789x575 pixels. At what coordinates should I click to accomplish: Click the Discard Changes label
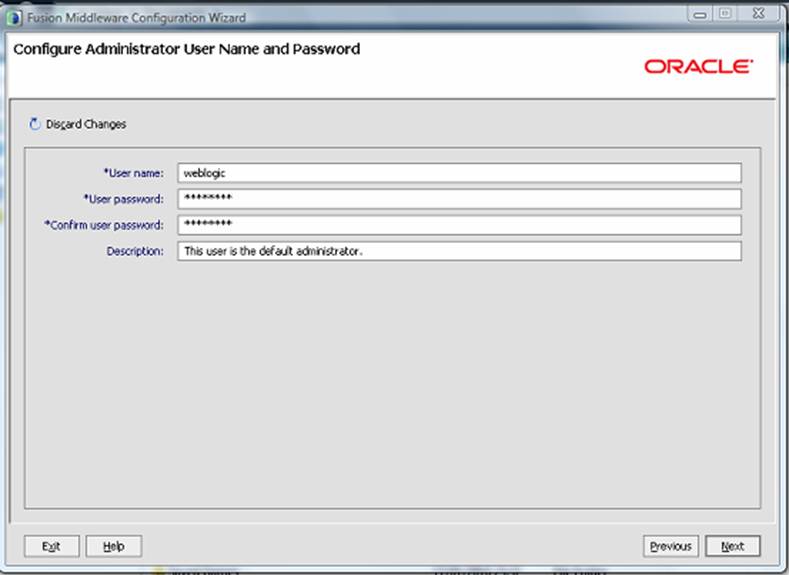pyautogui.click(x=86, y=124)
